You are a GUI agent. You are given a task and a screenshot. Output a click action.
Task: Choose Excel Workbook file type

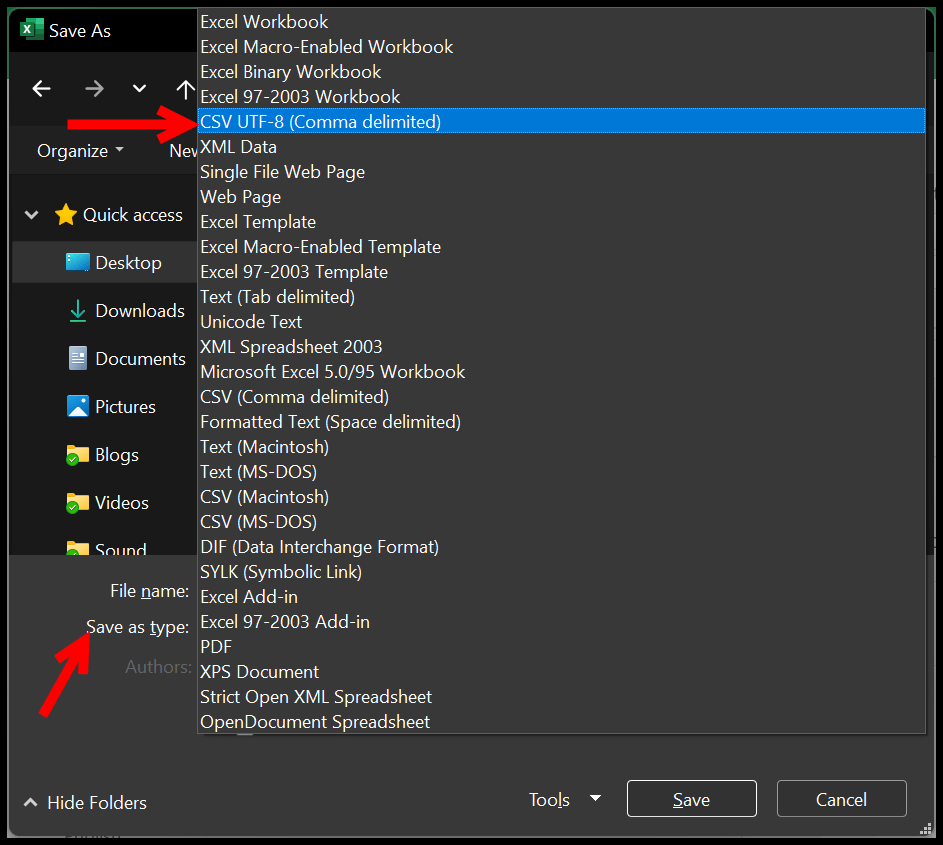point(561,22)
